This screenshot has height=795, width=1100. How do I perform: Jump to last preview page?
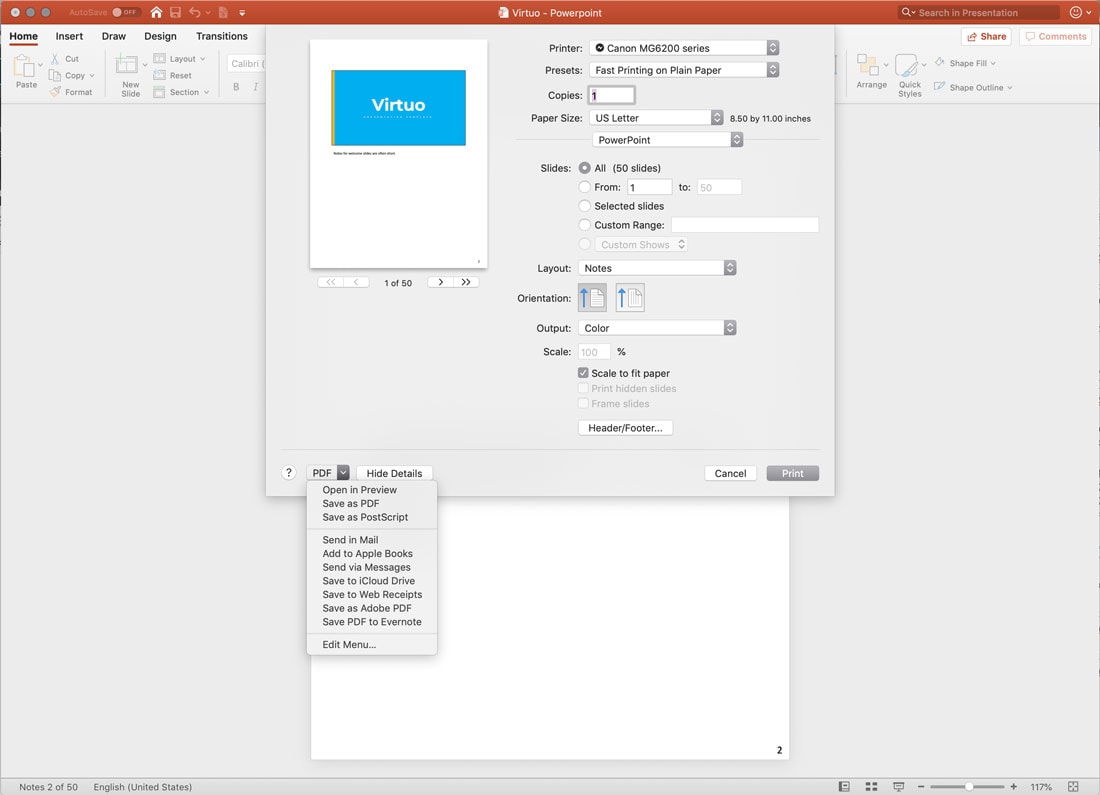pos(466,283)
